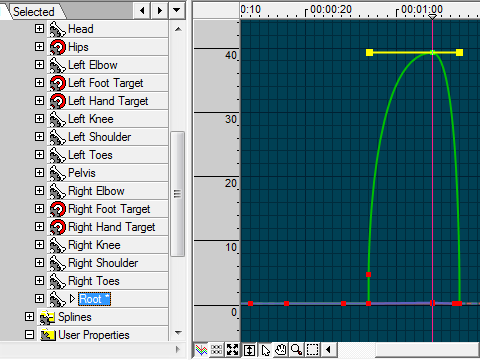Open the tab list dropdown arrow
The image size is (480, 360).
[x=177, y=11]
